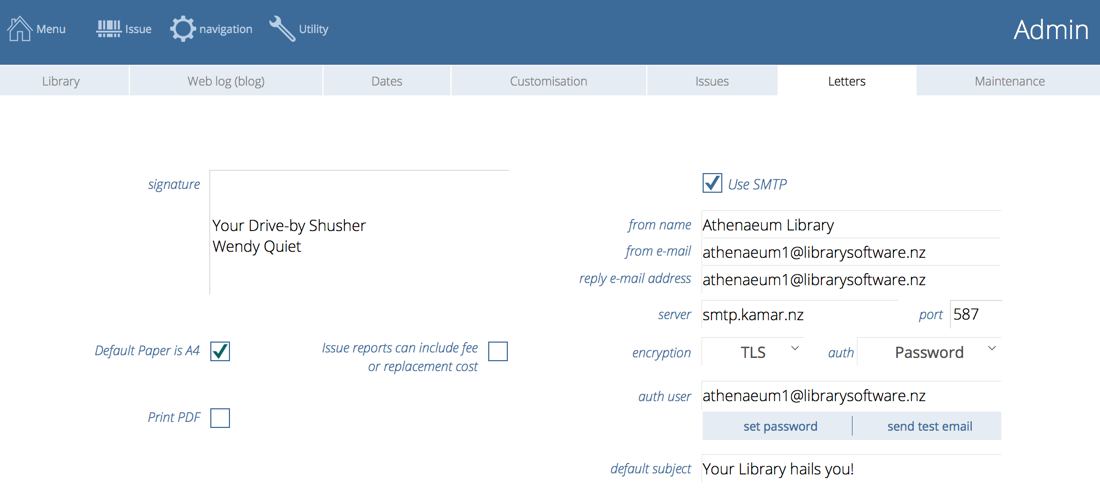Open the Web log (blog) tab
Viewport: 1100px width, 496px height.
pos(226,81)
